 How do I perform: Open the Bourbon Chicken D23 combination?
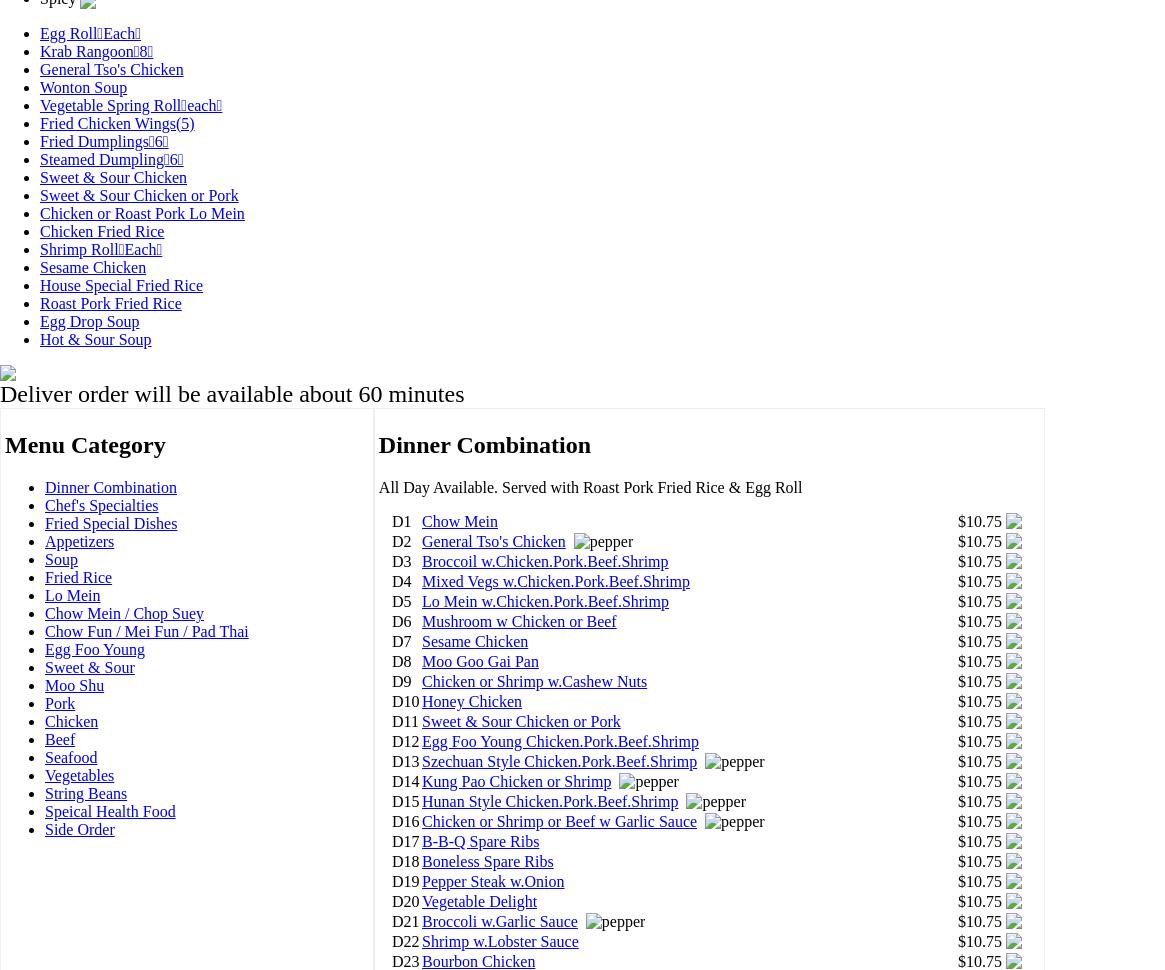click(x=478, y=961)
